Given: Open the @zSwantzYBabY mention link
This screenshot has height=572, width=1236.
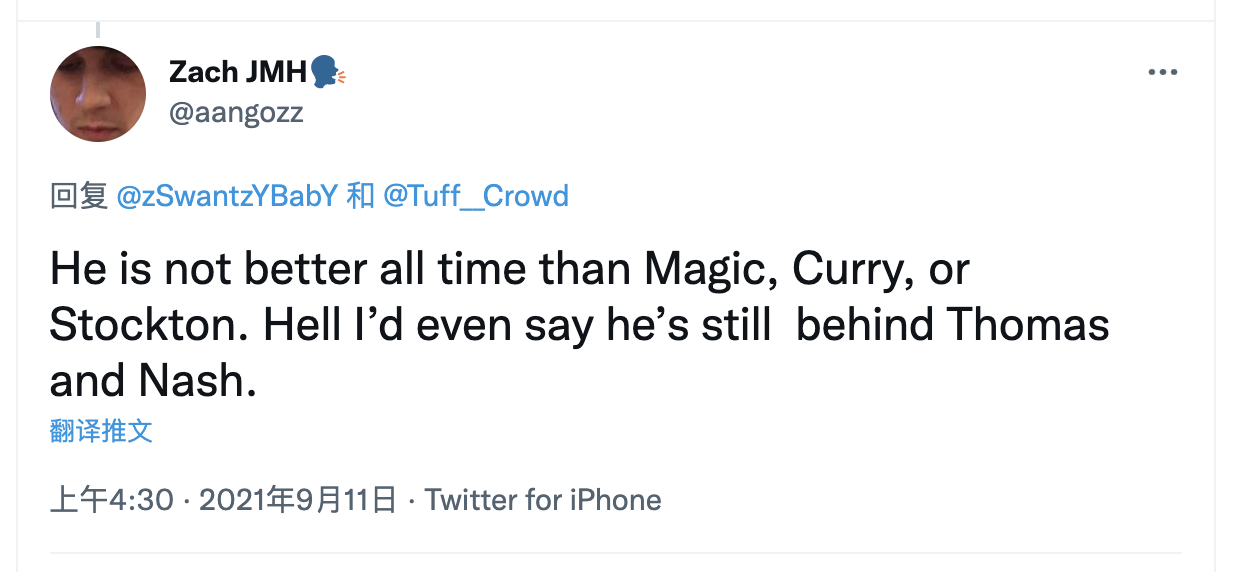Looking at the screenshot, I should pyautogui.click(x=227, y=195).
